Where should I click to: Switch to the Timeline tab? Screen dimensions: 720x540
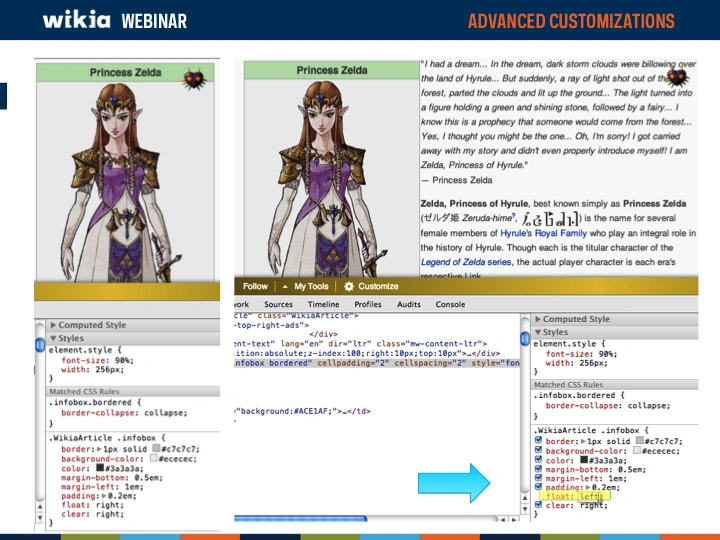pyautogui.click(x=323, y=304)
